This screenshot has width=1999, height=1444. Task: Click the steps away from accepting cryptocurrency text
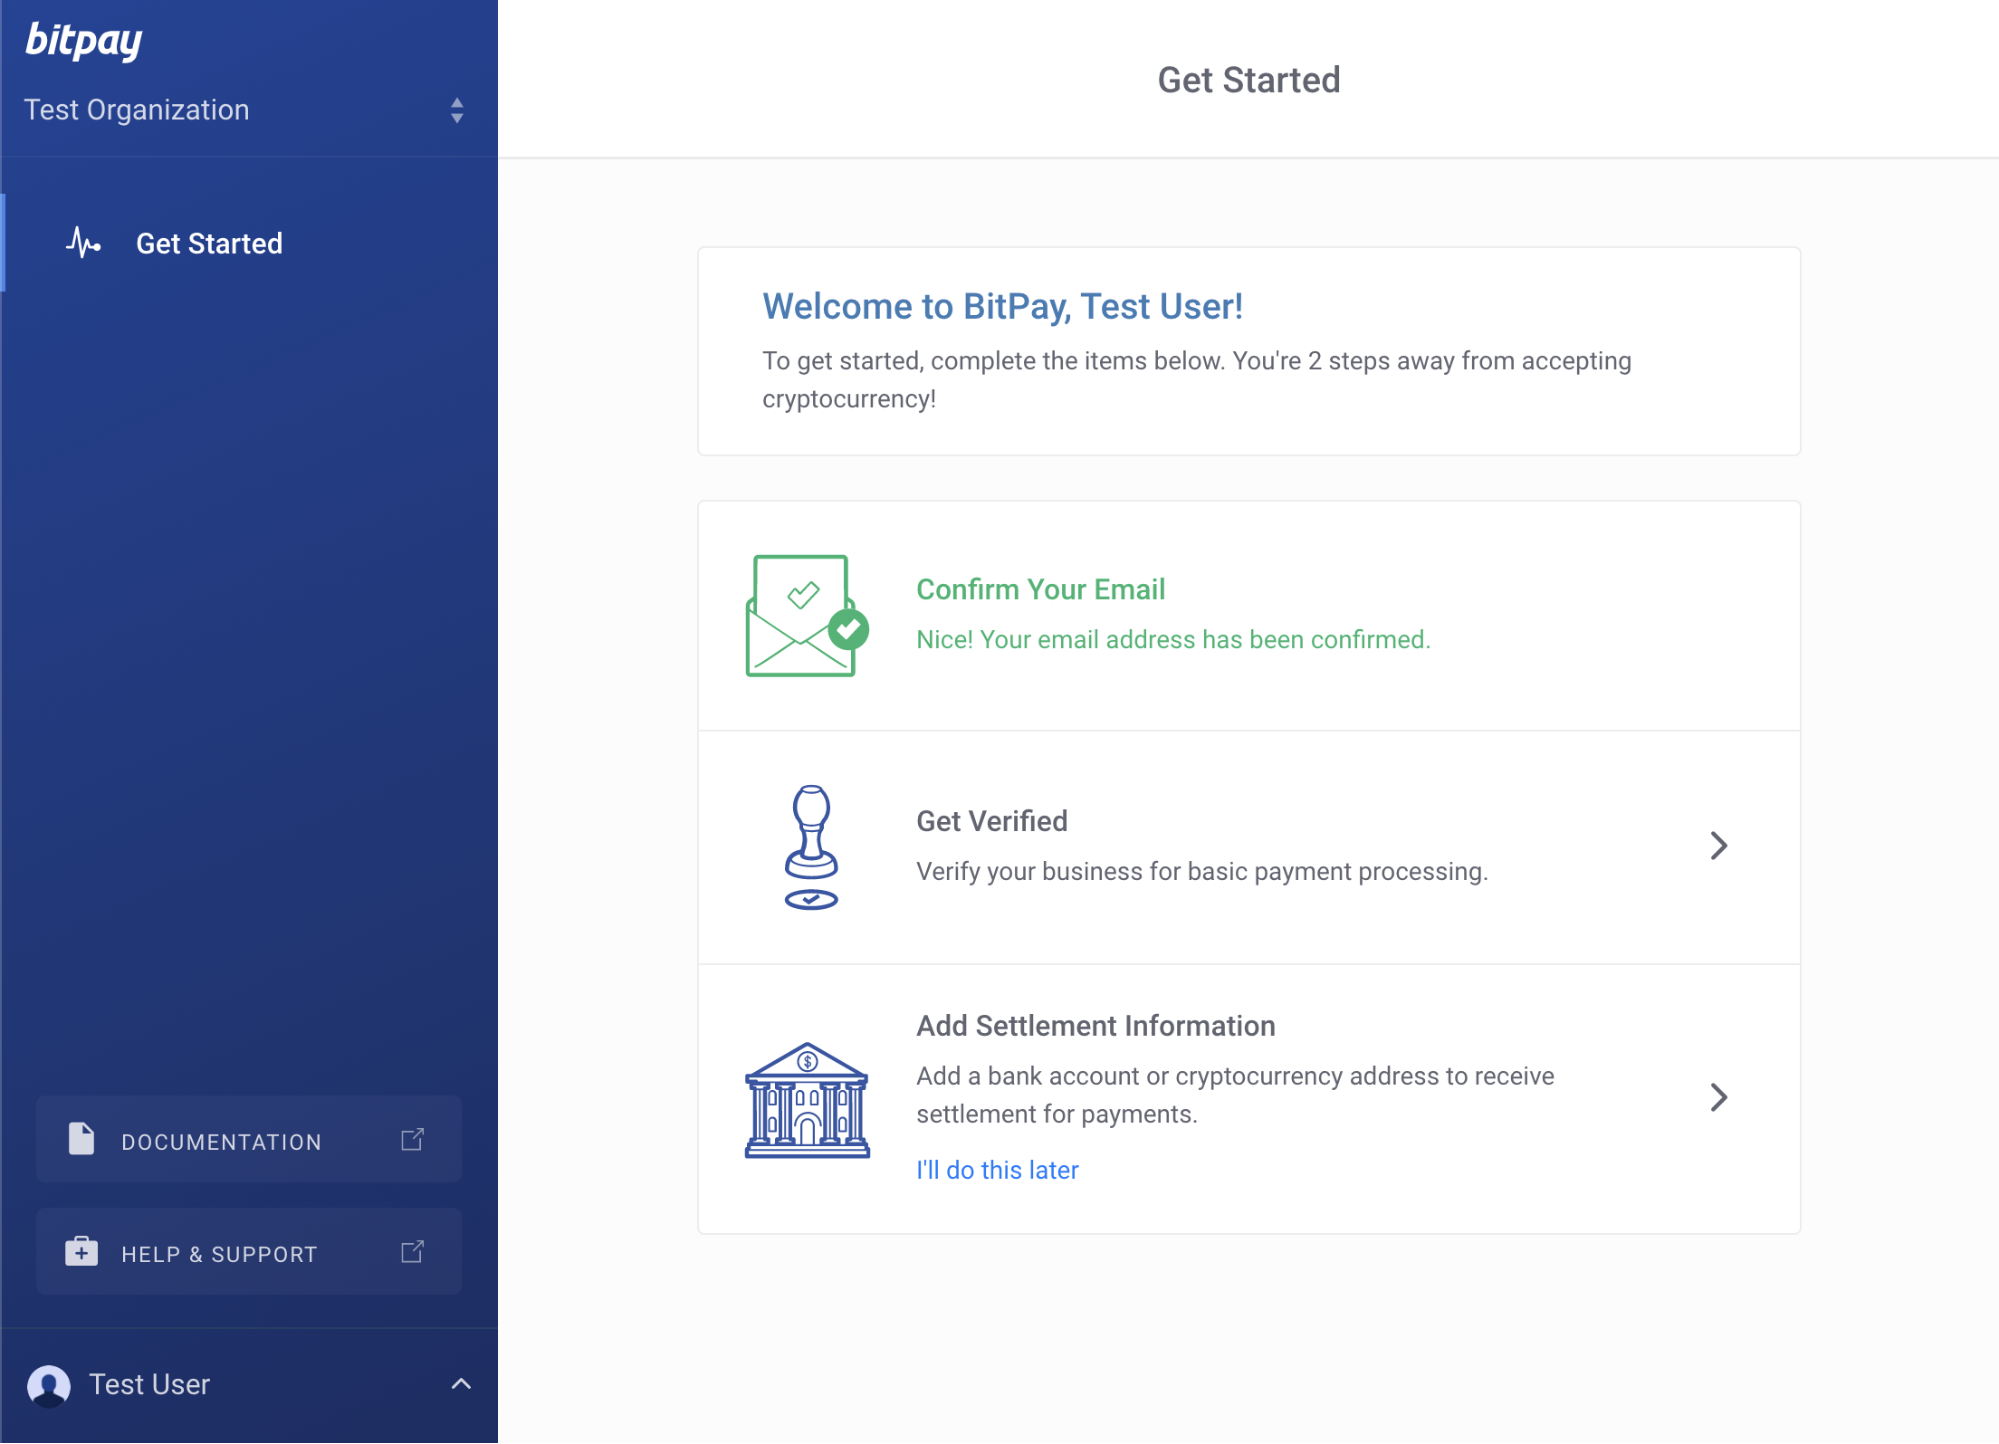1197,380
